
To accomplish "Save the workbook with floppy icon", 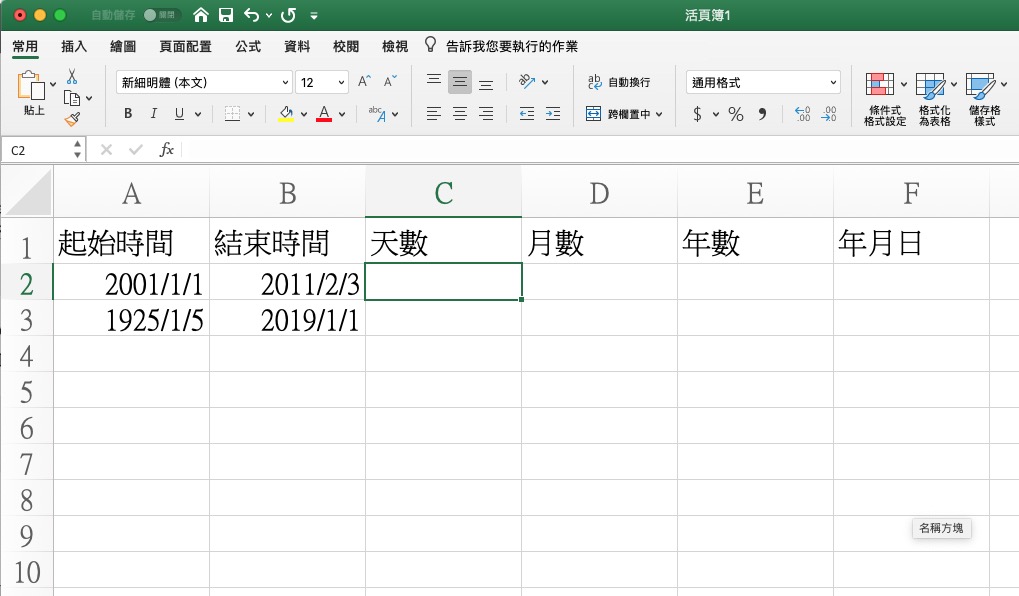I will point(226,15).
